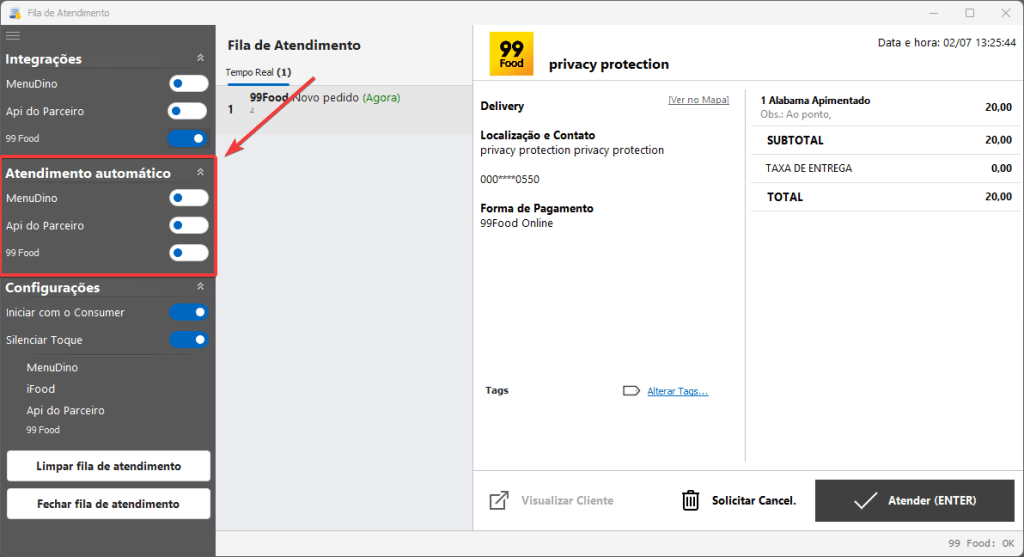The height and width of the screenshot is (557, 1024).
Task: Click Limpar fila de atendimento button
Action: click(108, 466)
